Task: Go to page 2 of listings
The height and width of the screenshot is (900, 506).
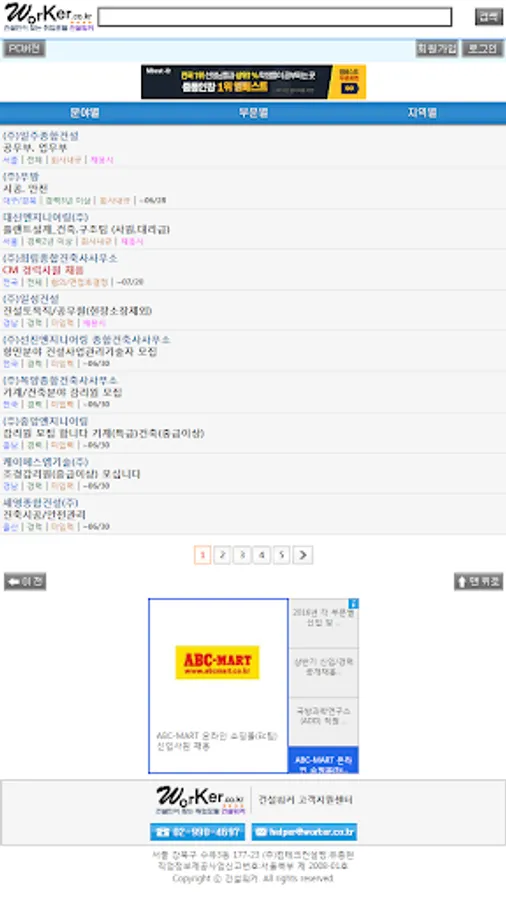Action: (222, 555)
